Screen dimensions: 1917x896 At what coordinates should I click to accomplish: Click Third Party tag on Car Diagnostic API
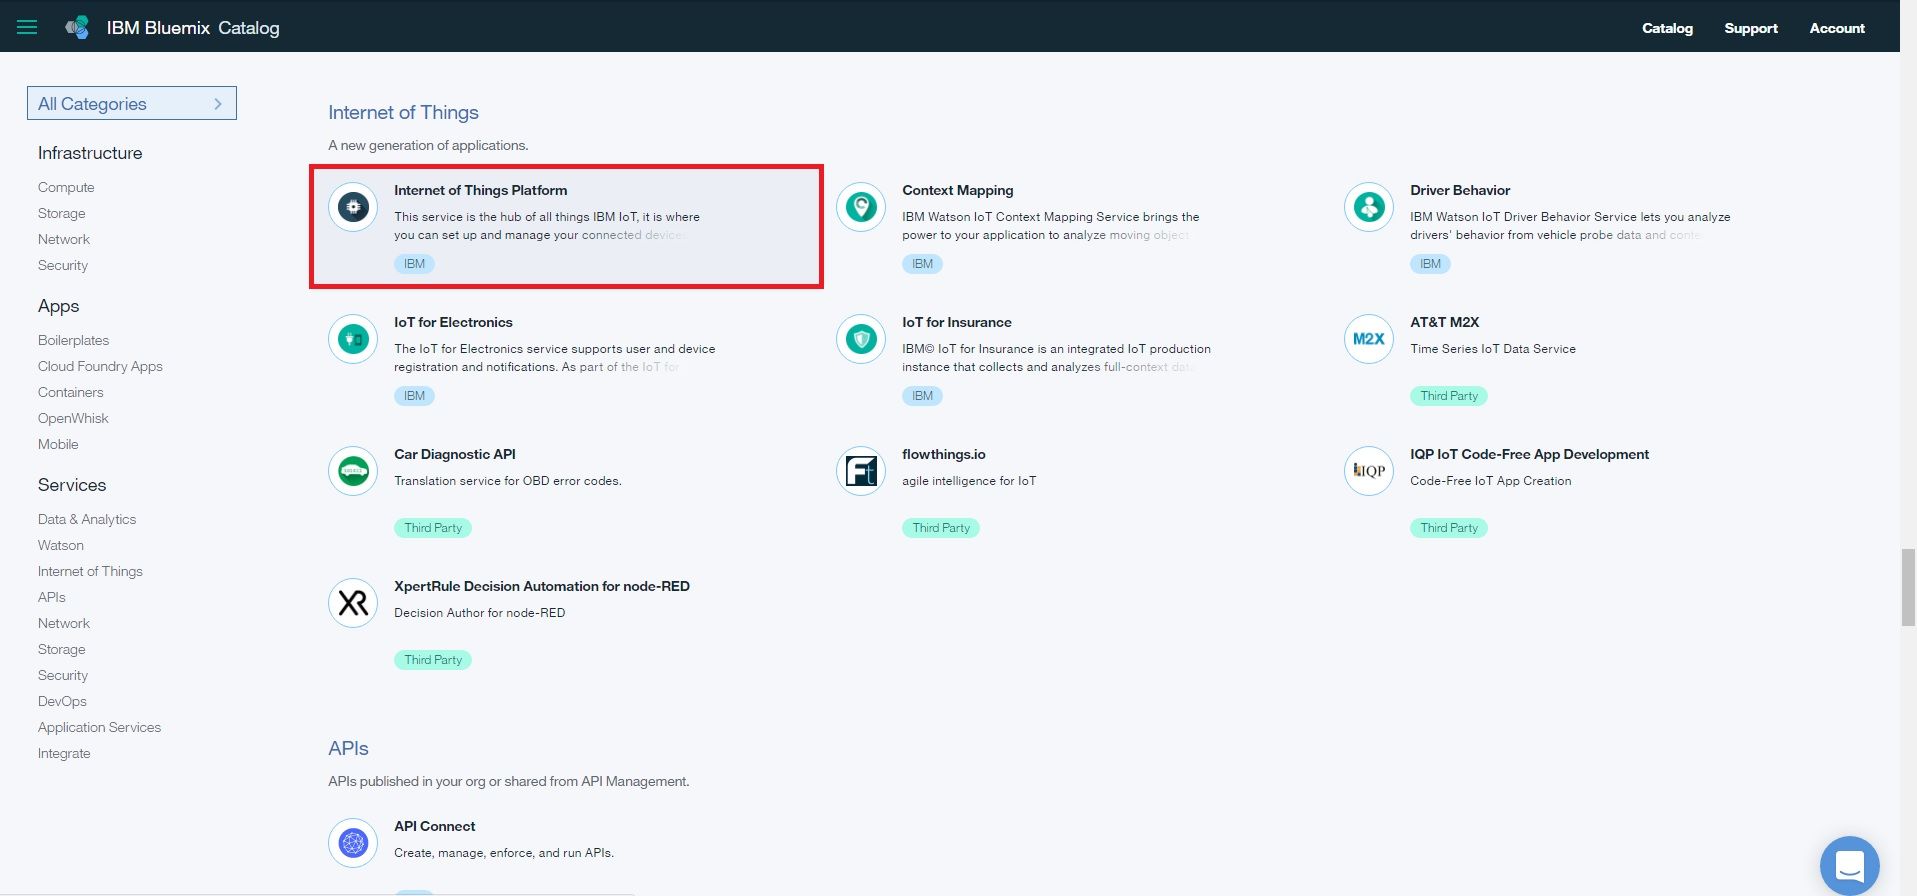point(433,528)
